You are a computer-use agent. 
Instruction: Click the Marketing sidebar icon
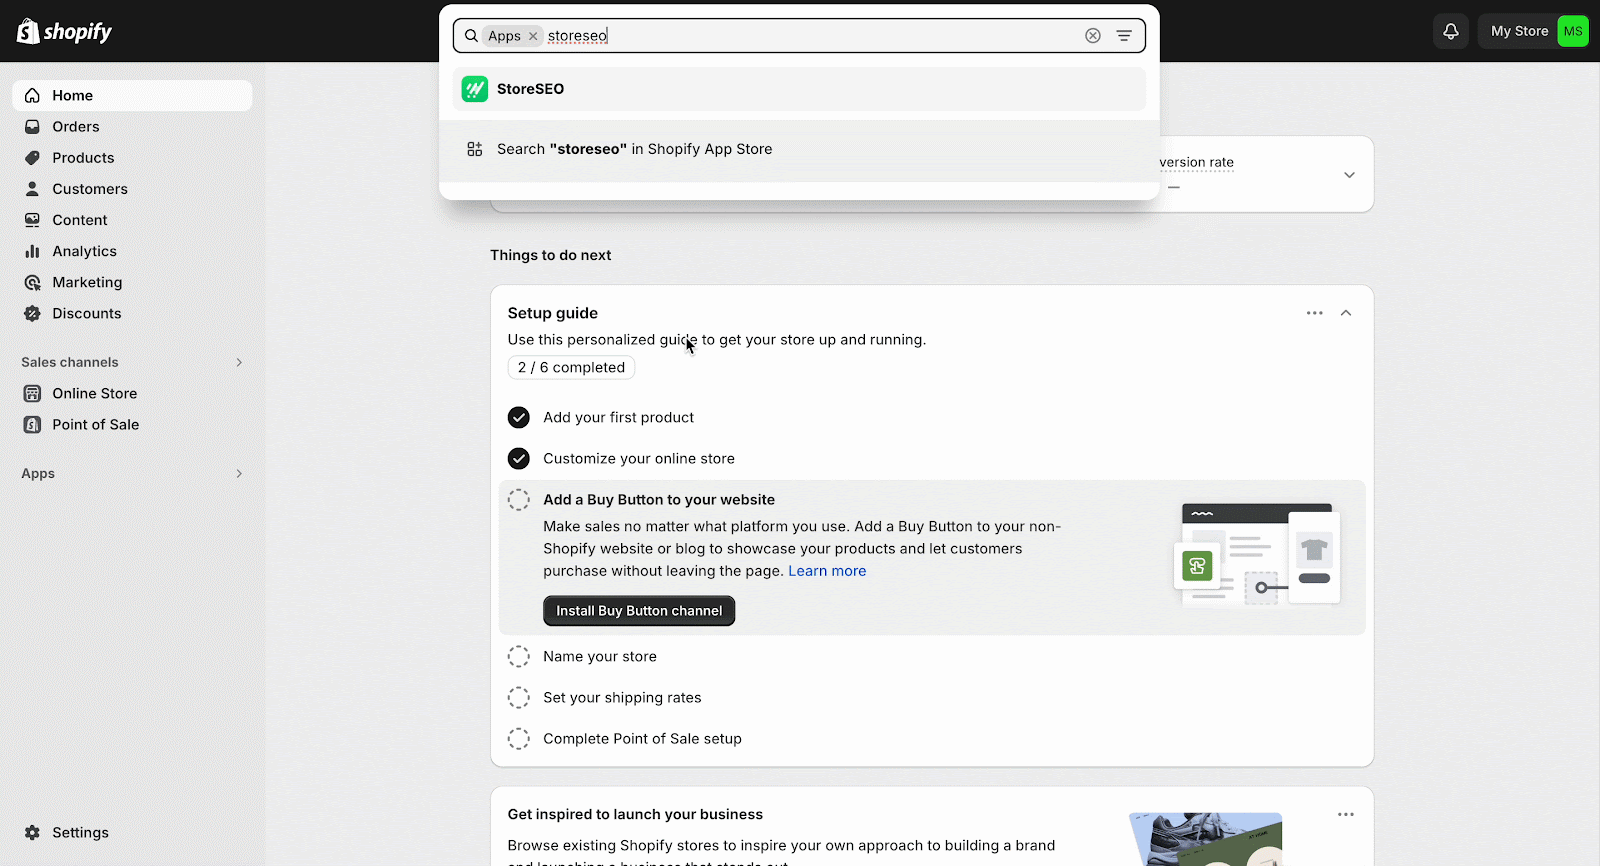[33, 283]
